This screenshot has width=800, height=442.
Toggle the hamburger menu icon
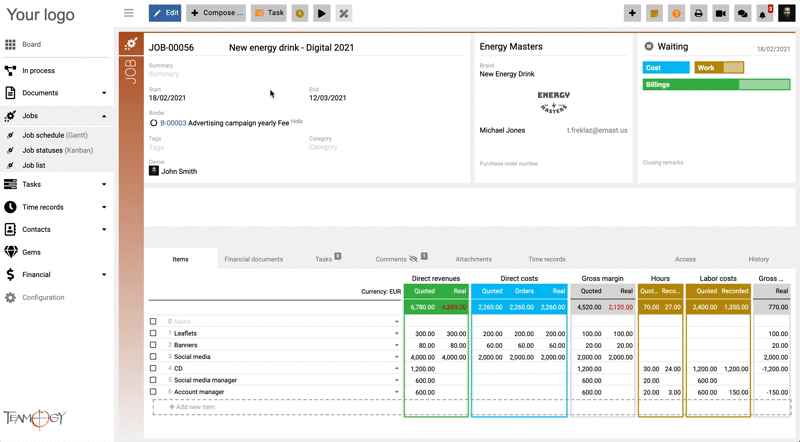129,13
